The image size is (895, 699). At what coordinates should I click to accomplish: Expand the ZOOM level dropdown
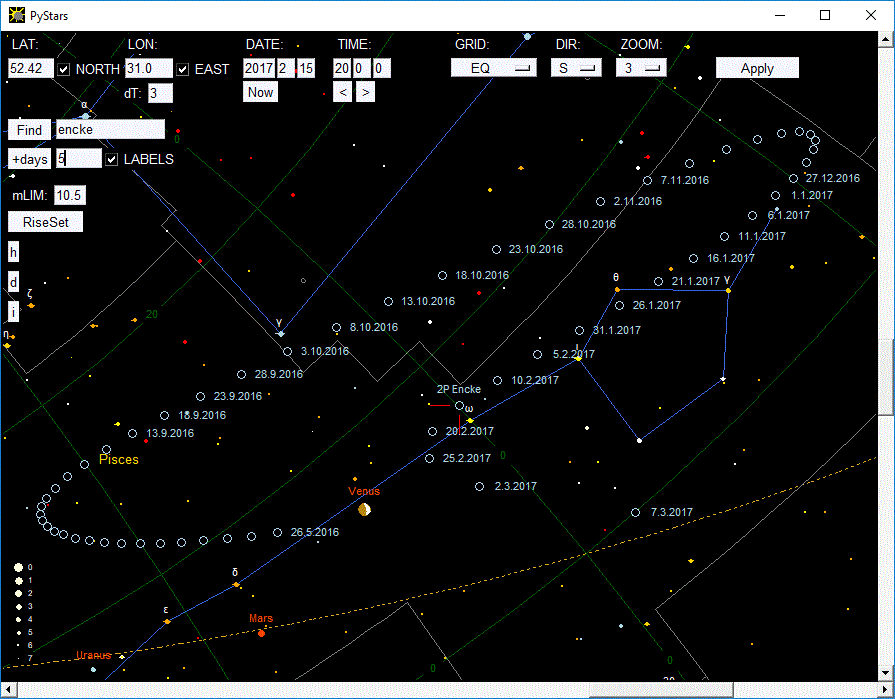click(641, 68)
